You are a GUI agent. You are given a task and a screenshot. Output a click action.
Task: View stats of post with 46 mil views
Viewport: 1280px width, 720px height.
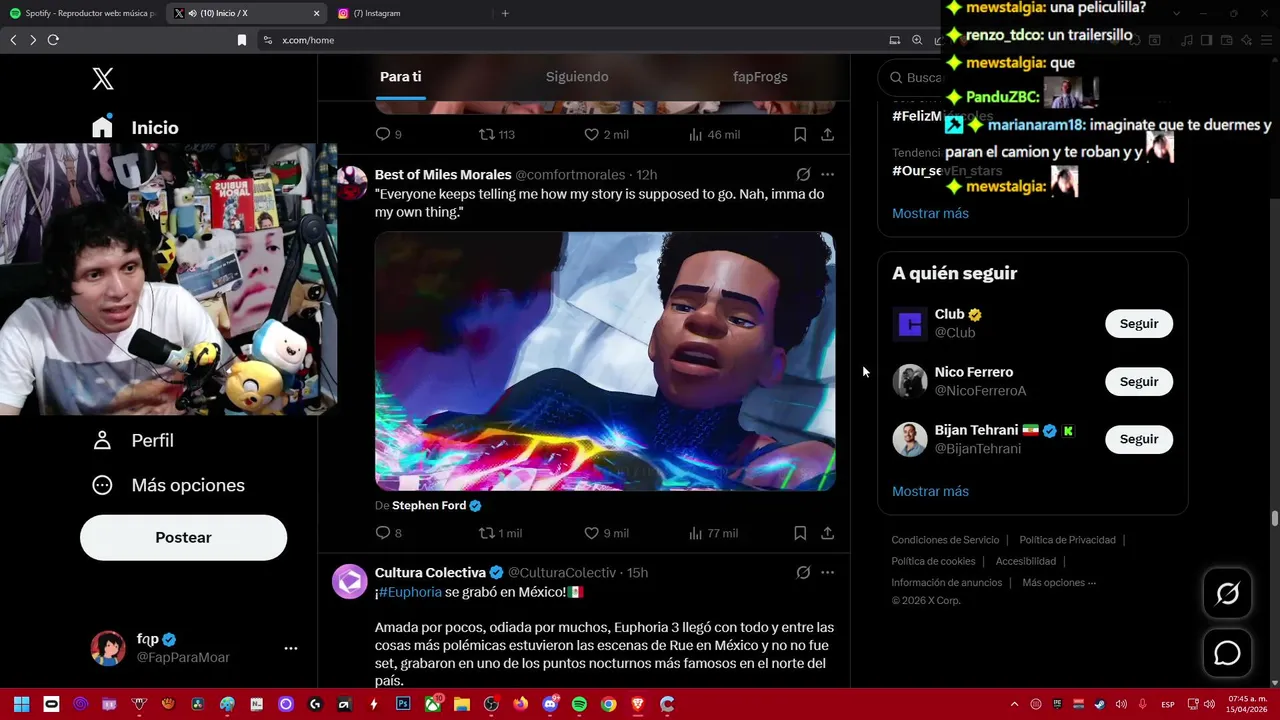(714, 134)
